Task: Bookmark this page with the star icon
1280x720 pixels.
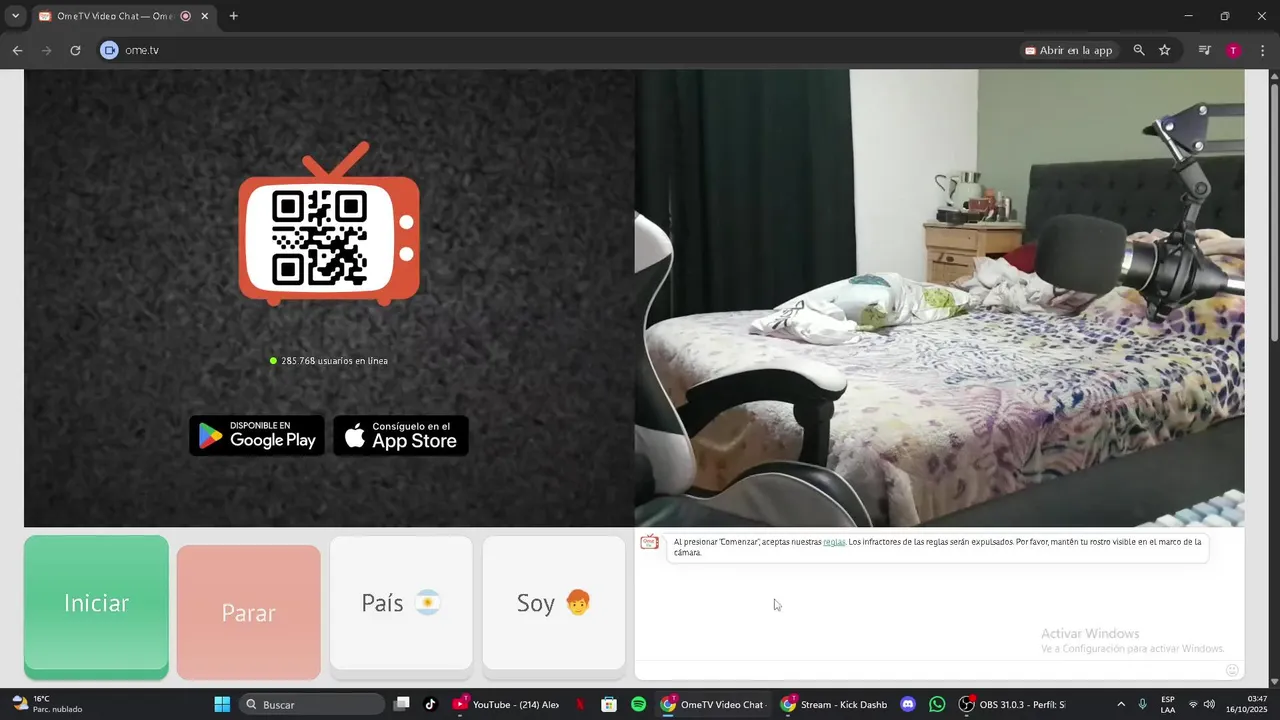Action: tap(1164, 50)
